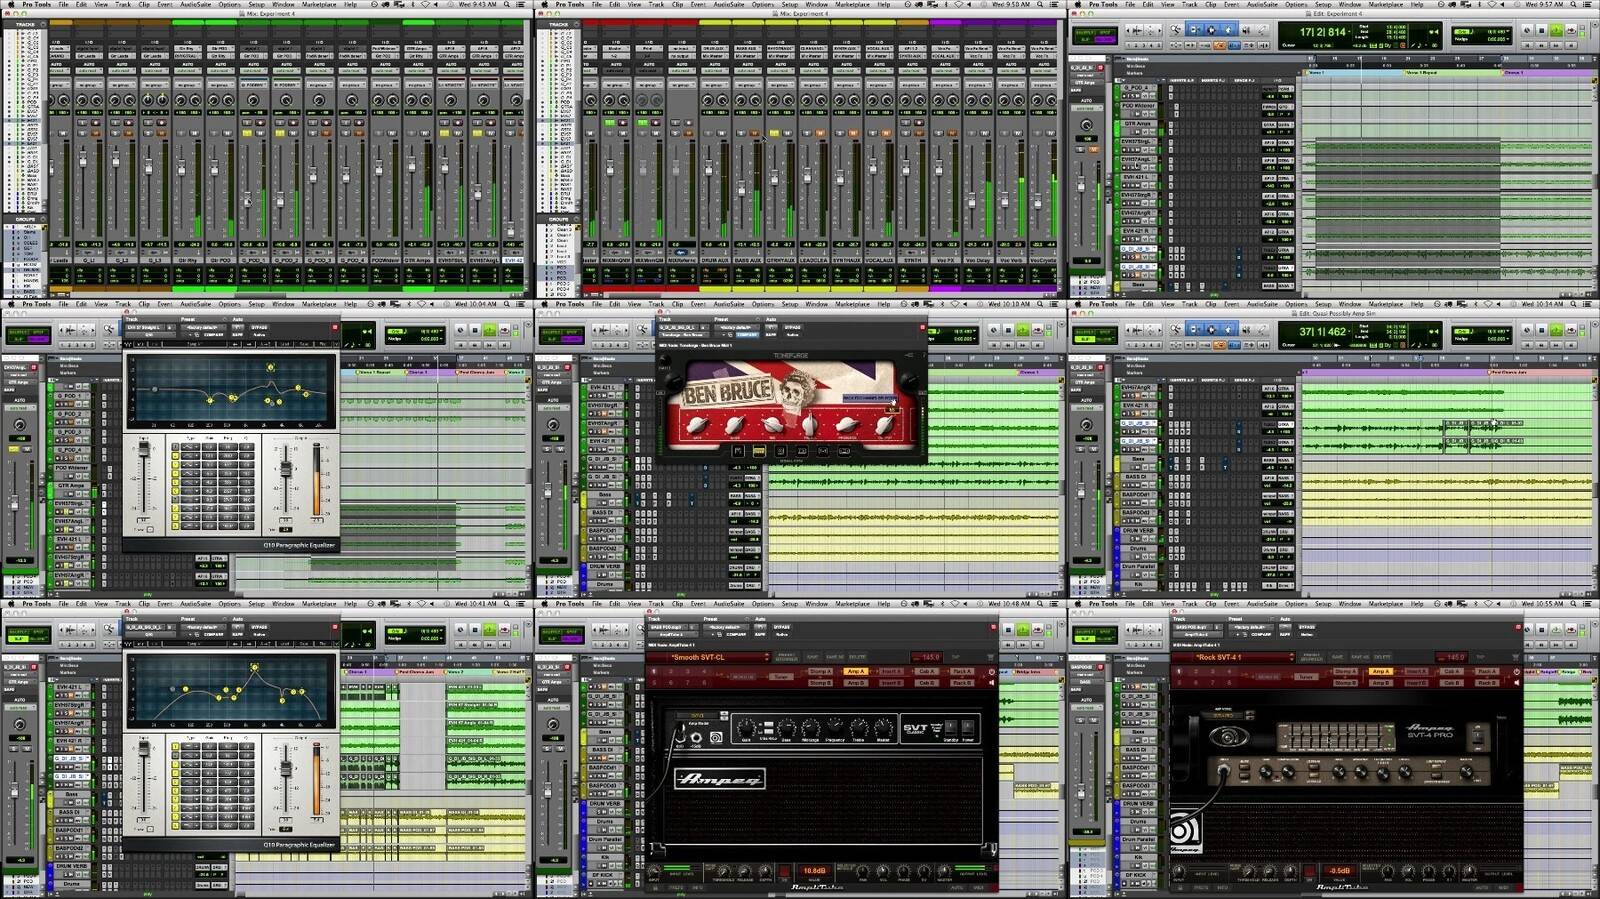The height and width of the screenshot is (899, 1600).
Task: Click the highlighted amp icon below Ben Bruce knobs
Action: tap(759, 451)
